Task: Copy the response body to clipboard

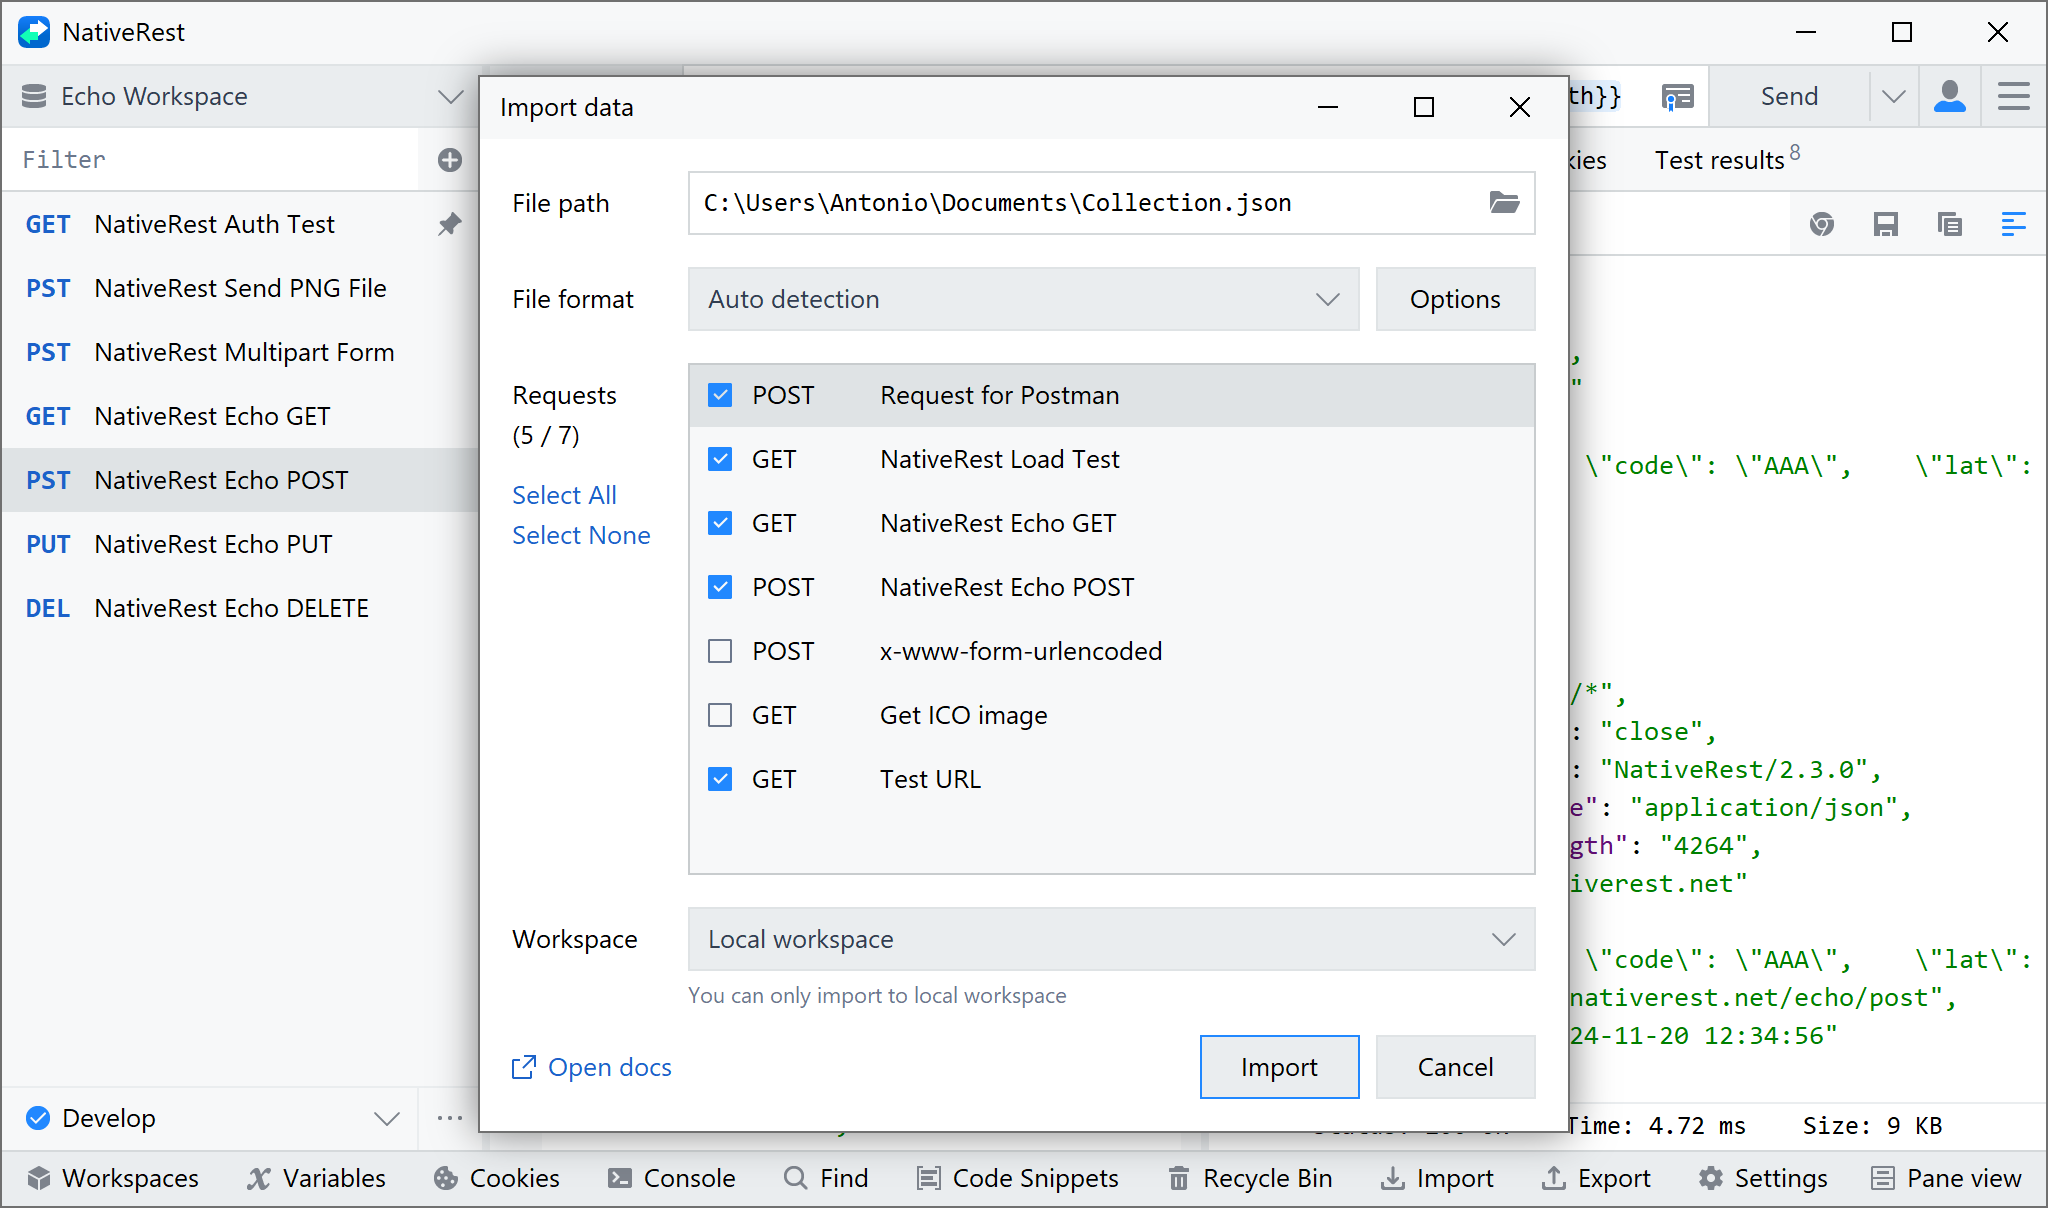Action: pyautogui.click(x=1949, y=224)
